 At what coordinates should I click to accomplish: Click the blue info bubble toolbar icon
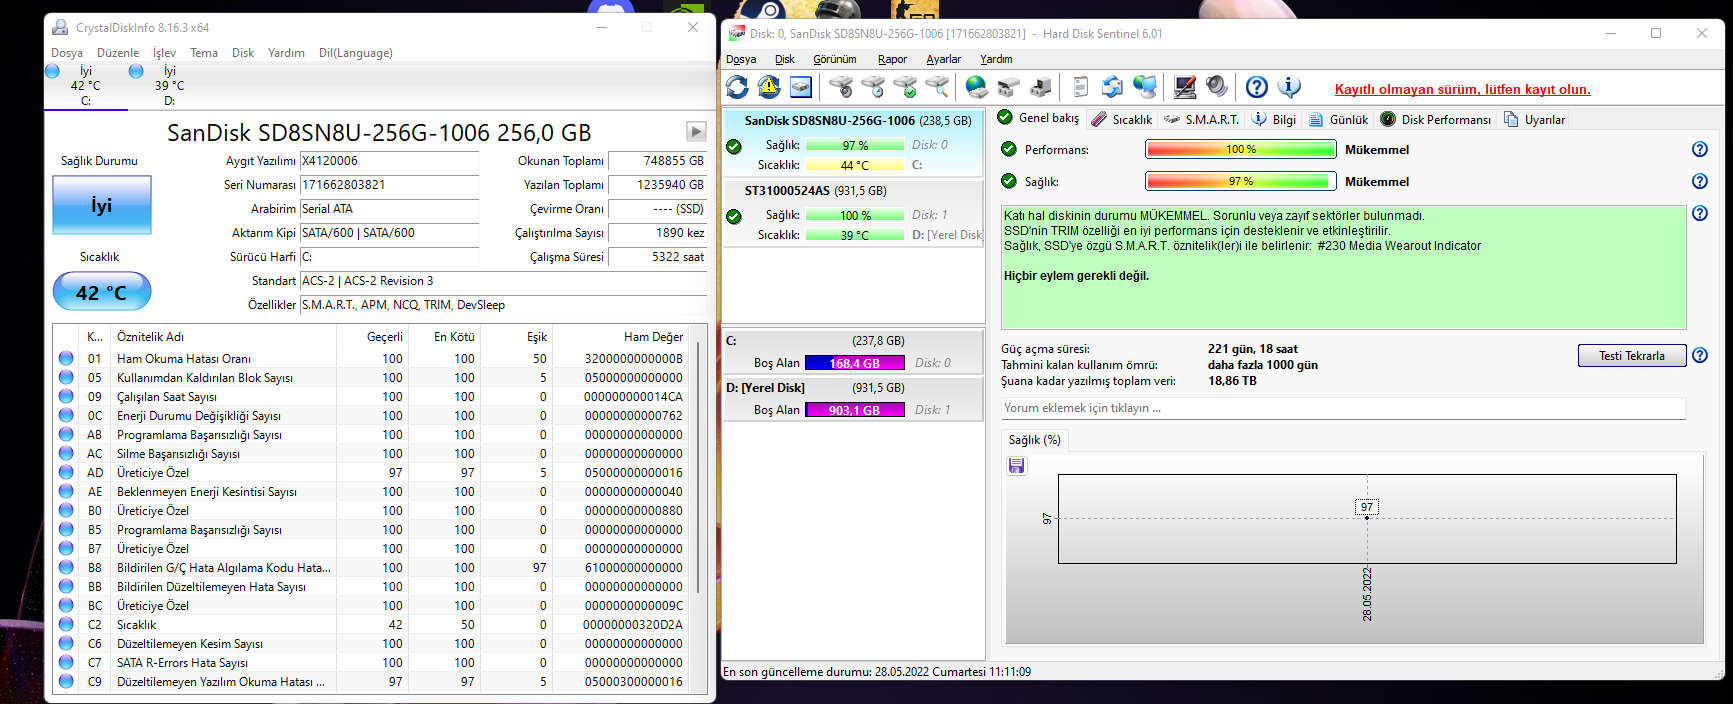click(1289, 87)
